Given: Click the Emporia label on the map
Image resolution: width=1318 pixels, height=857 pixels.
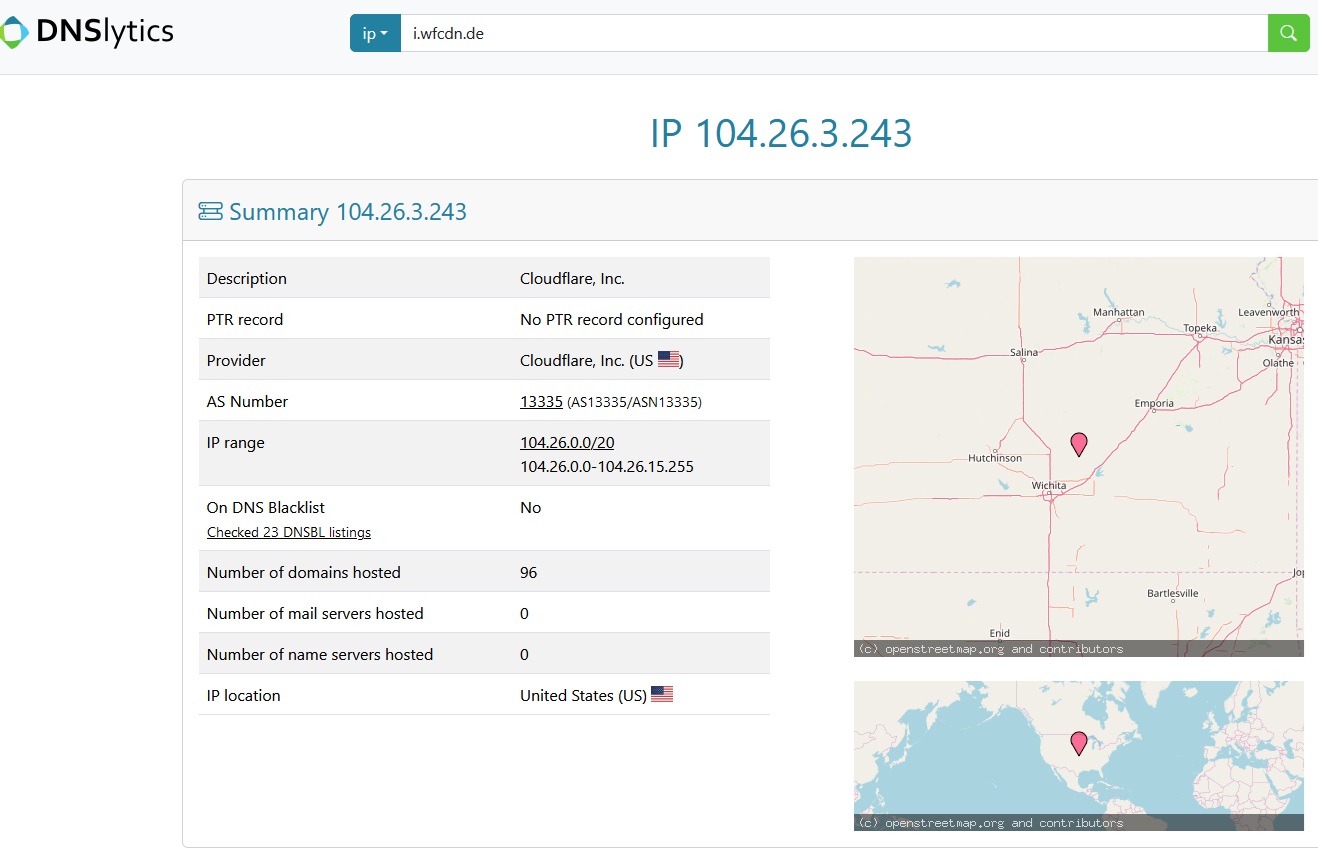Looking at the screenshot, I should (x=1154, y=404).
